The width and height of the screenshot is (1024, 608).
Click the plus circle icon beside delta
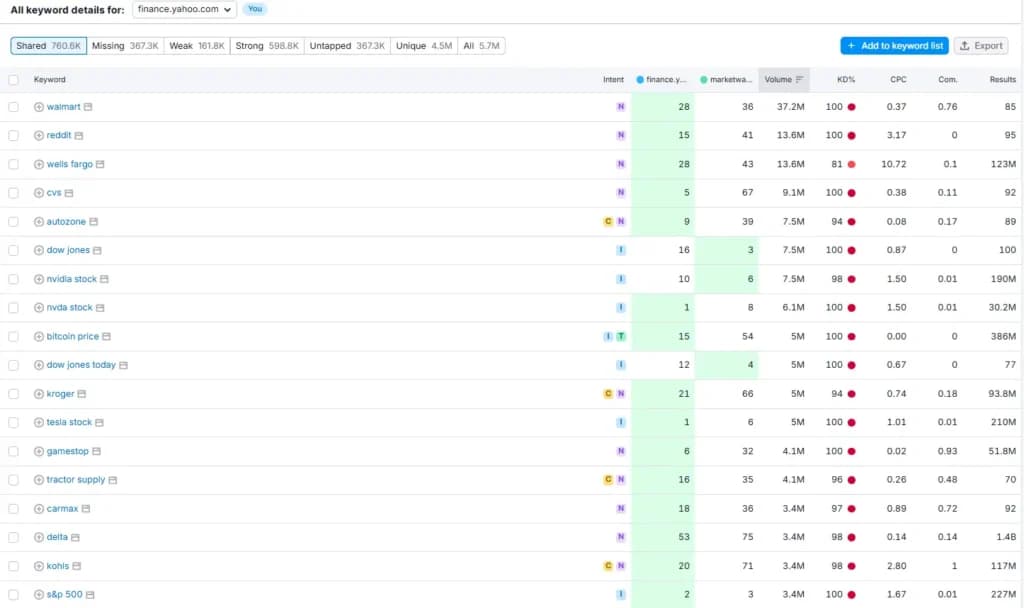(39, 537)
